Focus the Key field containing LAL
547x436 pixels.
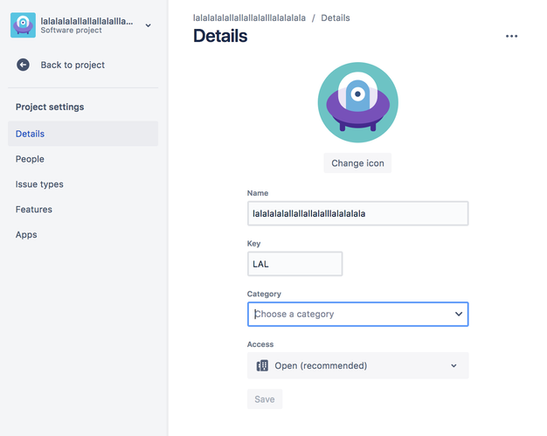click(x=295, y=264)
